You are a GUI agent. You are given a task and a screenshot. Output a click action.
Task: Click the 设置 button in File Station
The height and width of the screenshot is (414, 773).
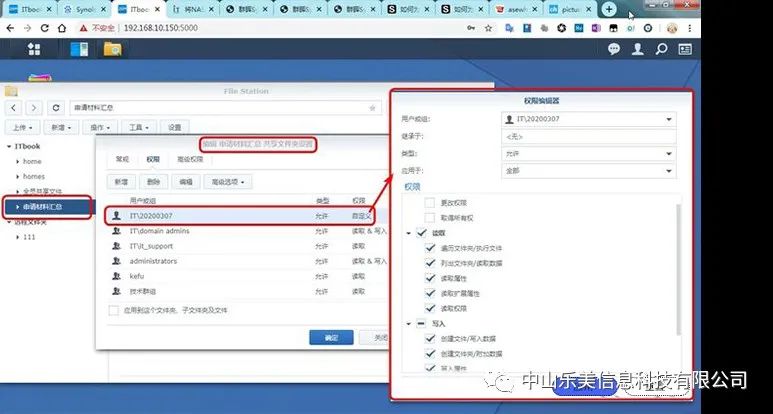tap(175, 127)
